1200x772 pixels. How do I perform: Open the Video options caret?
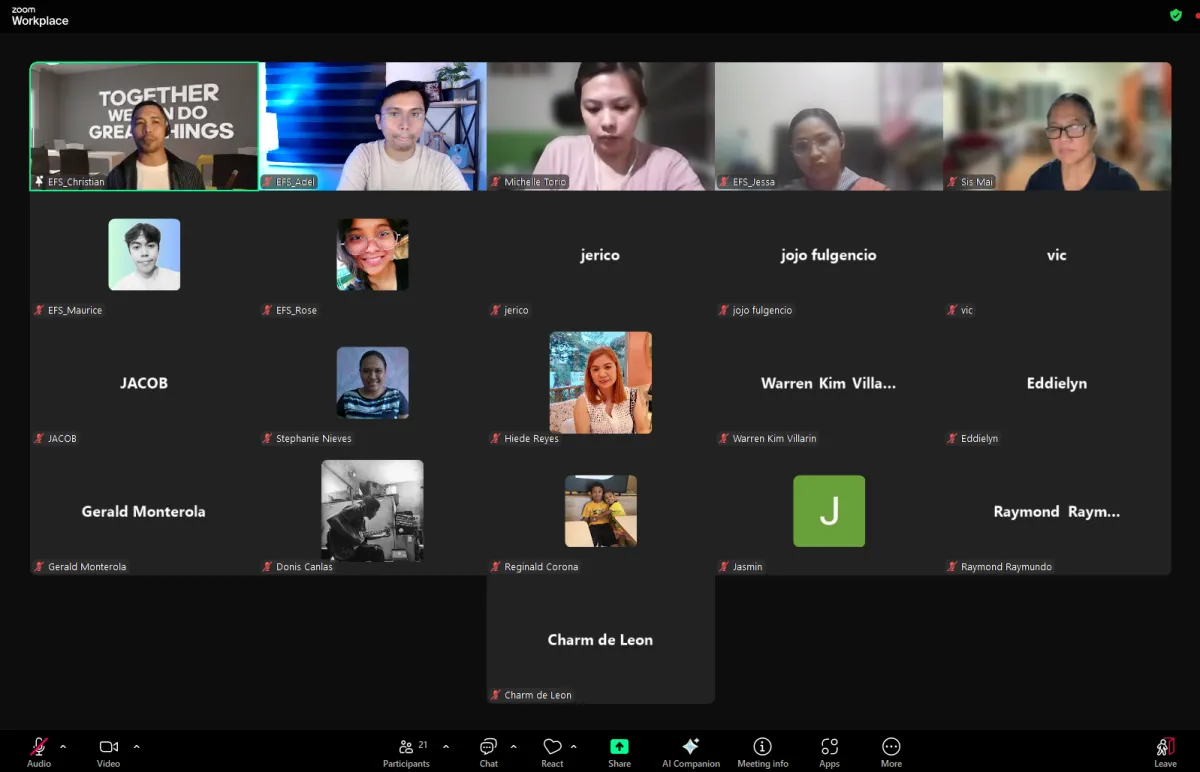136,746
